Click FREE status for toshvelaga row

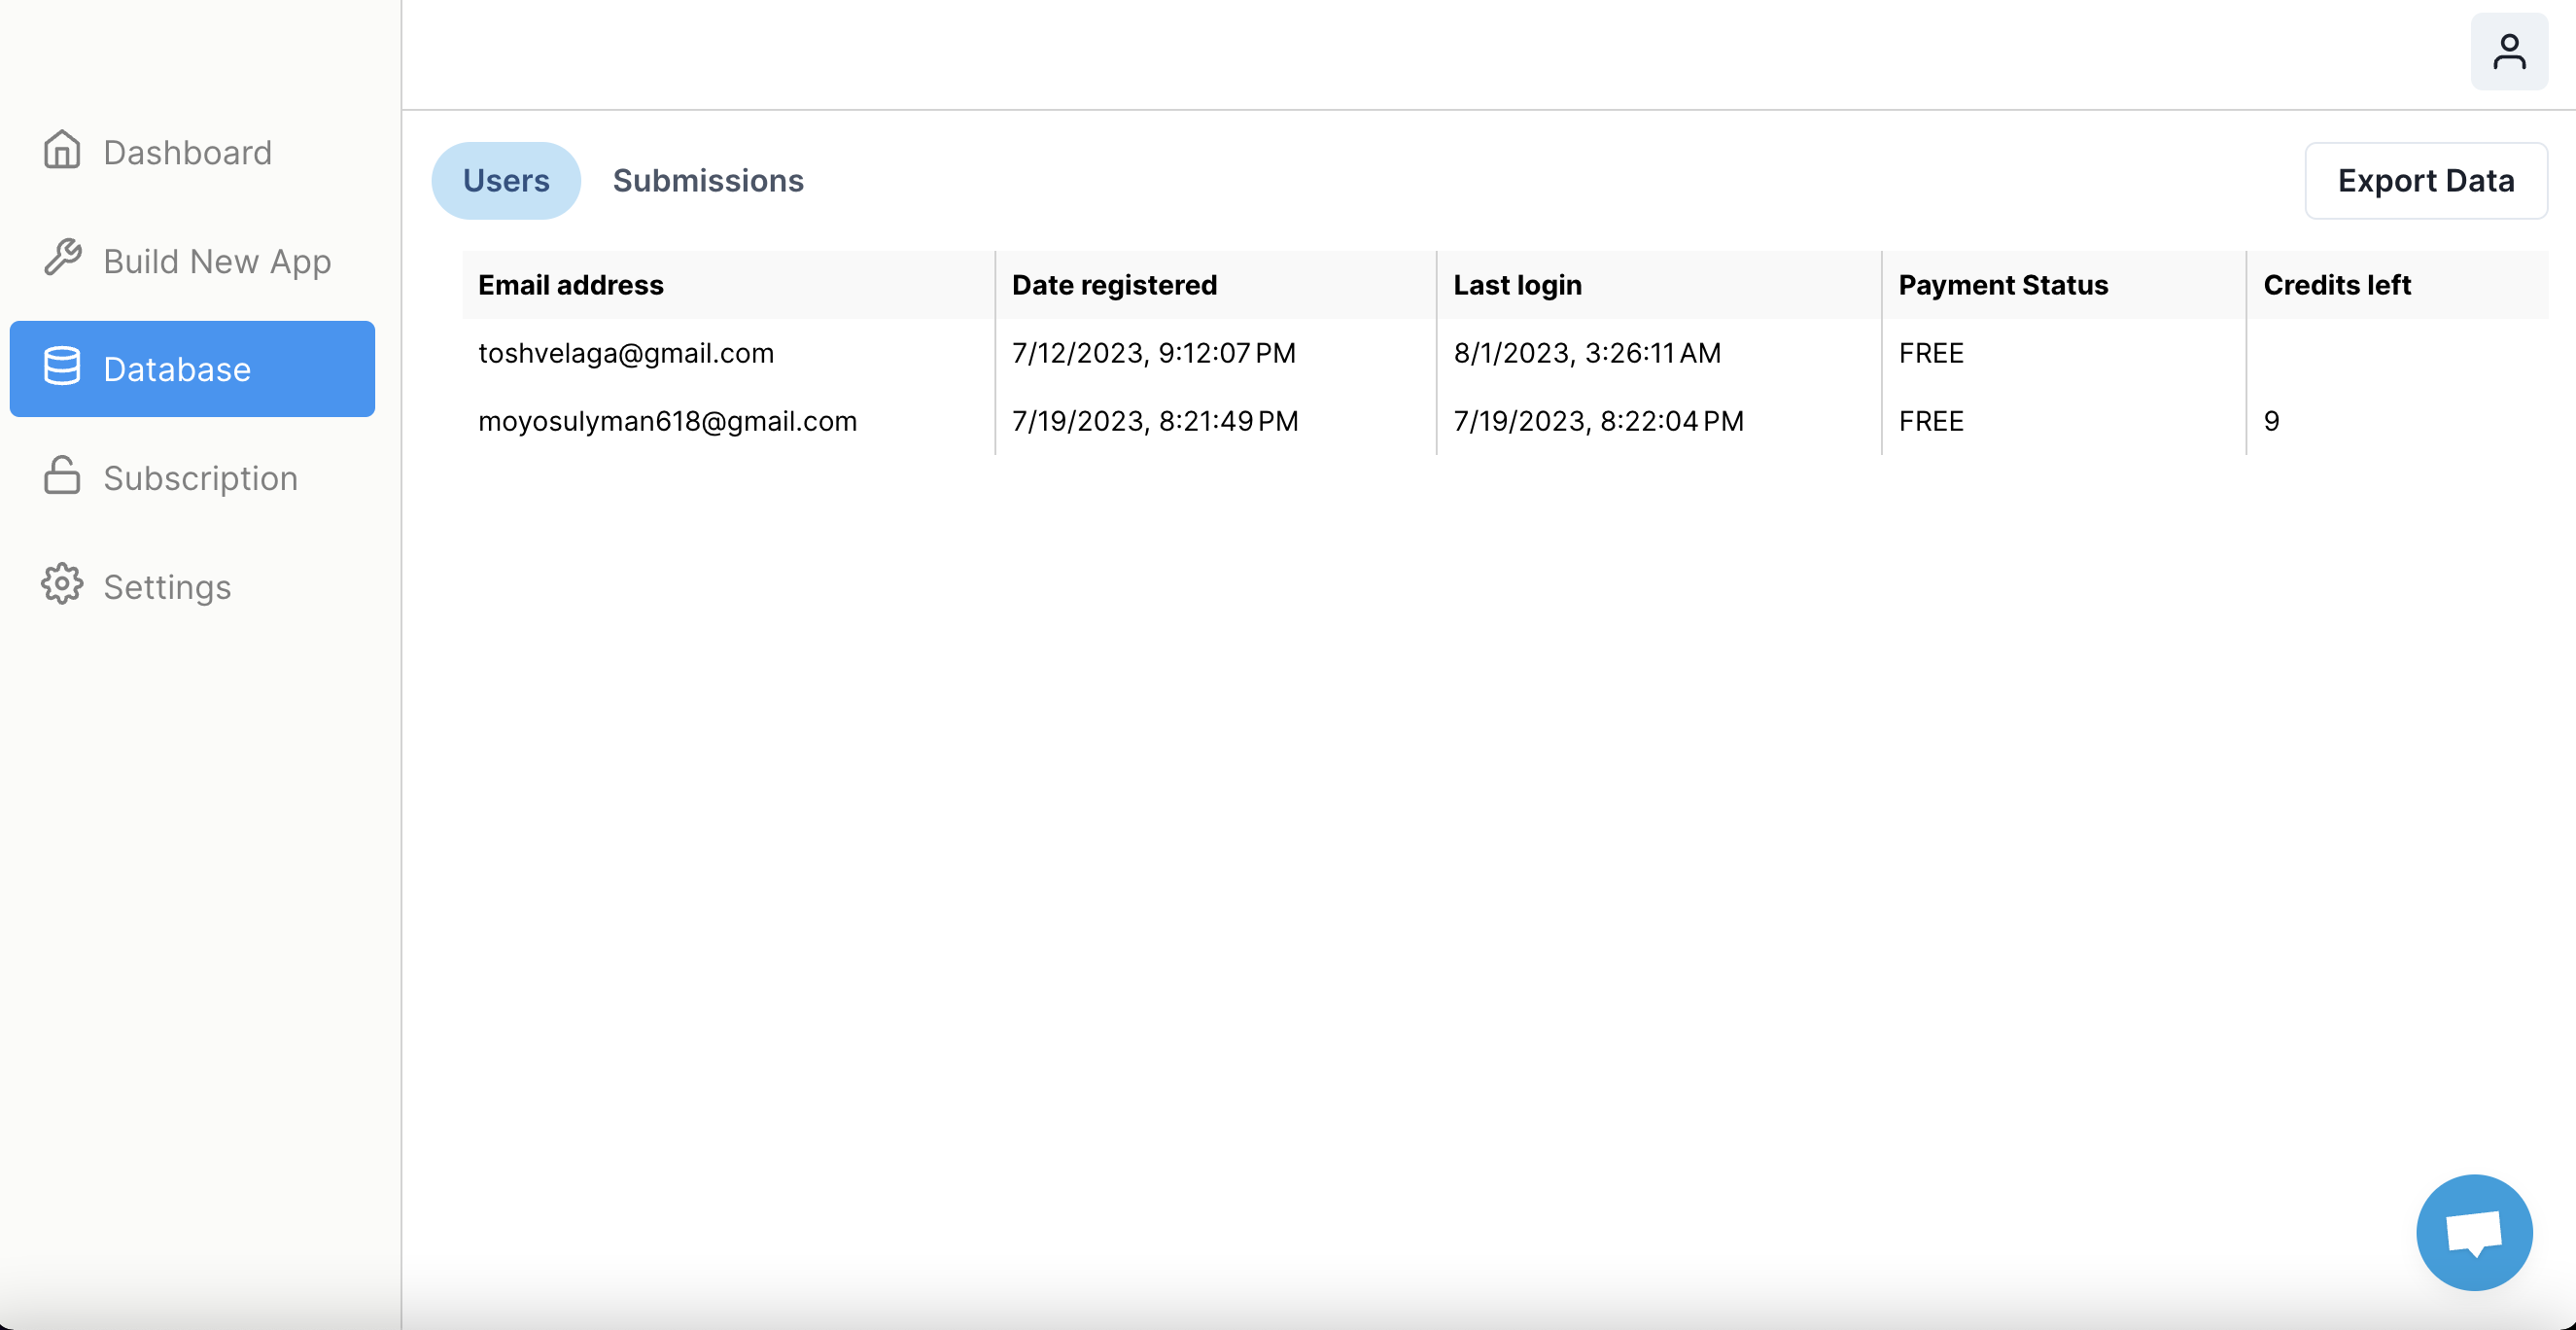[1931, 353]
